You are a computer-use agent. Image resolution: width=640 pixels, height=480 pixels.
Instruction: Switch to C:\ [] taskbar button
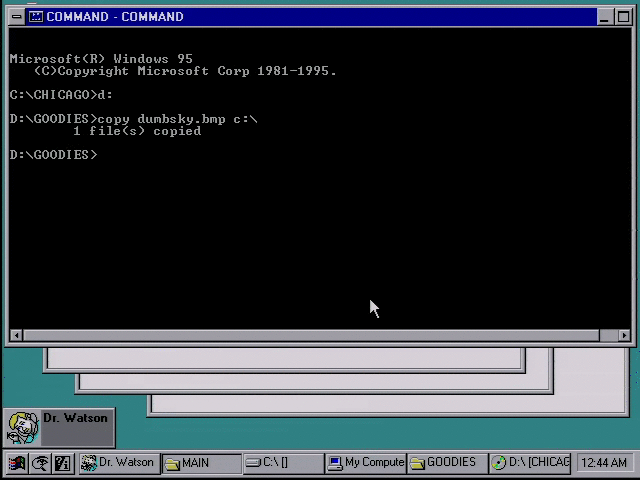pyautogui.click(x=284, y=463)
